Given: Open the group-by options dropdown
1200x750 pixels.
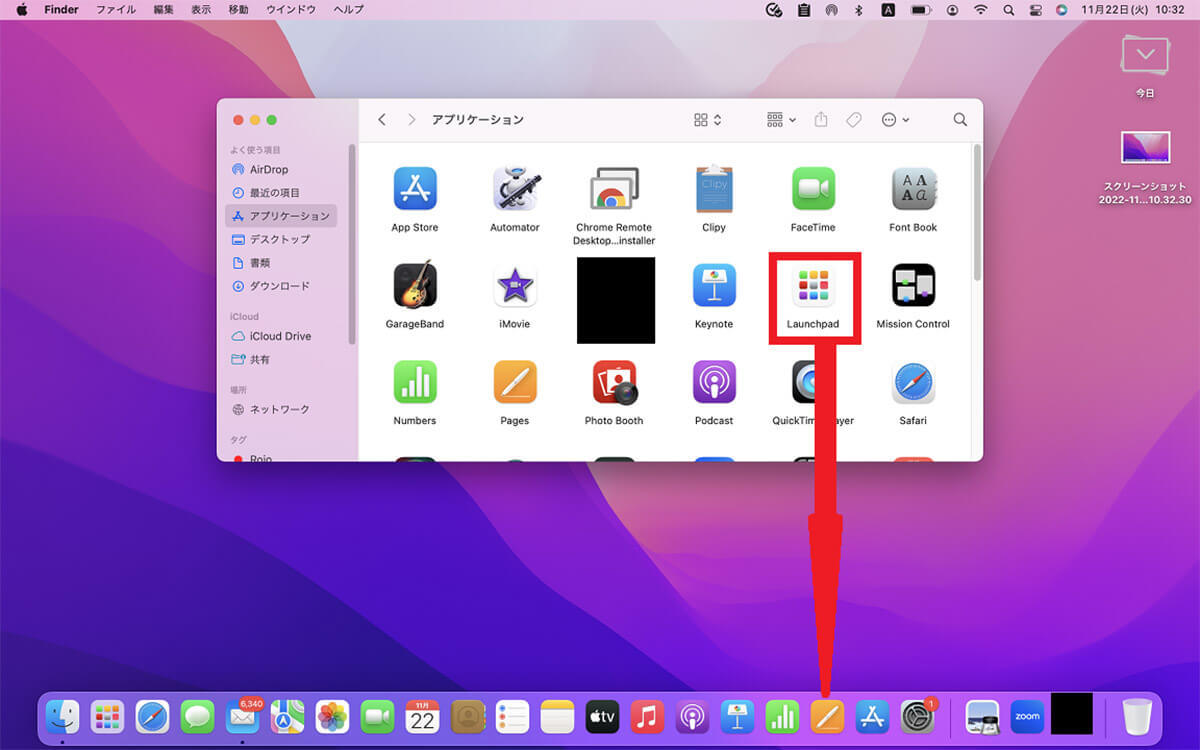Looking at the screenshot, I should click(781, 119).
